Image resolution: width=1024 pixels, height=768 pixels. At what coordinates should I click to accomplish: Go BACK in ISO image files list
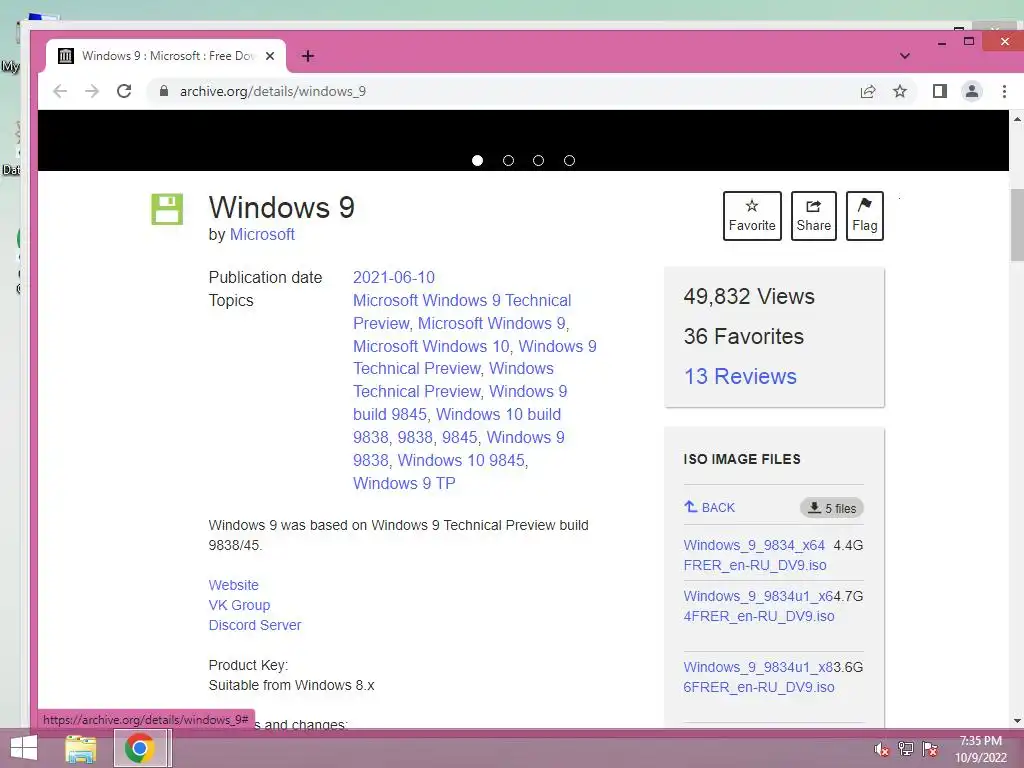click(x=709, y=507)
